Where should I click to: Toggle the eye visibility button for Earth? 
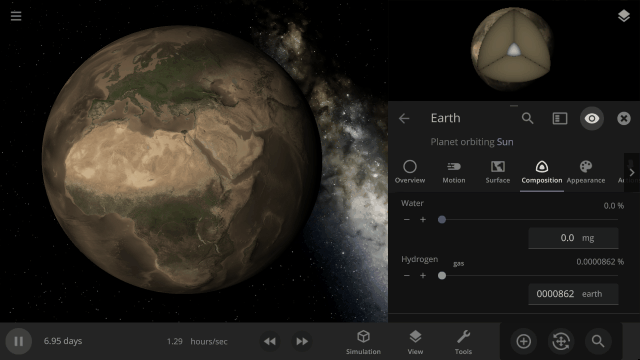coord(591,118)
